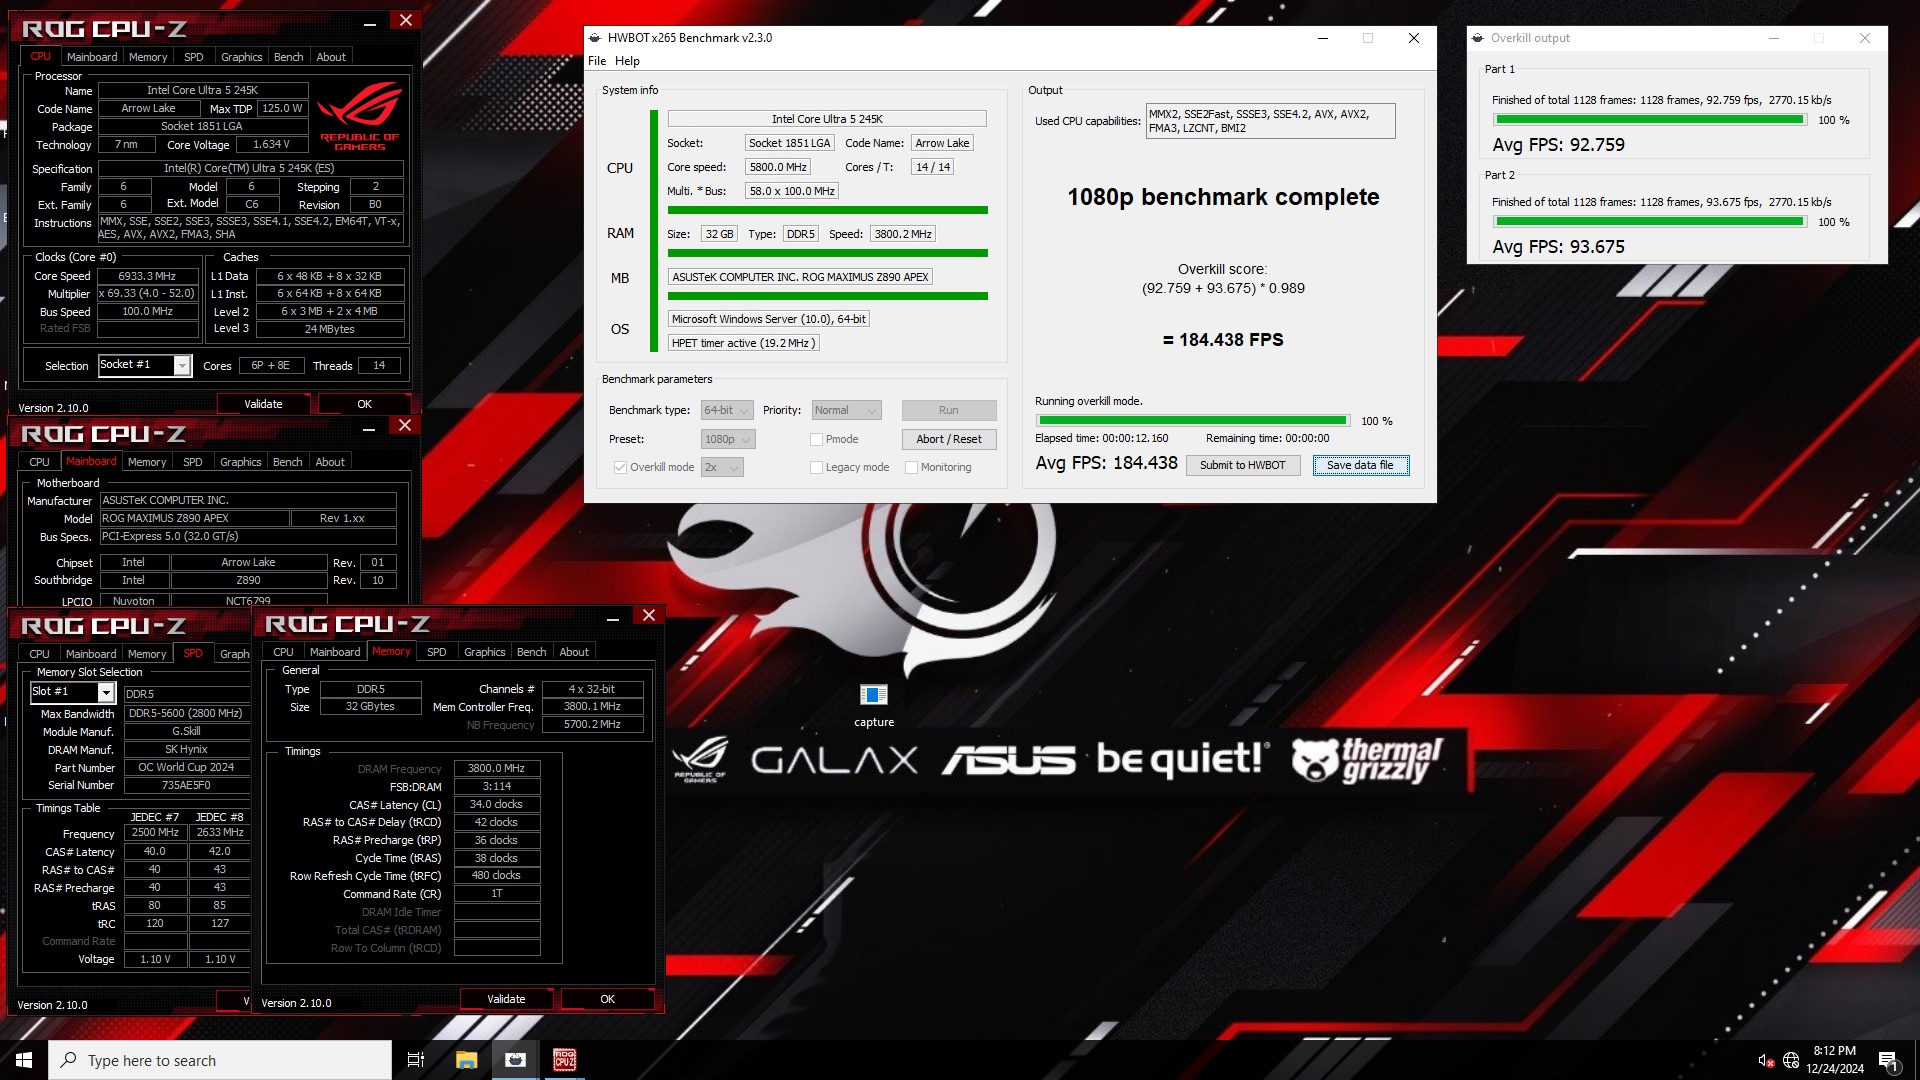Open the network globe tray icon

pos(1791,1060)
